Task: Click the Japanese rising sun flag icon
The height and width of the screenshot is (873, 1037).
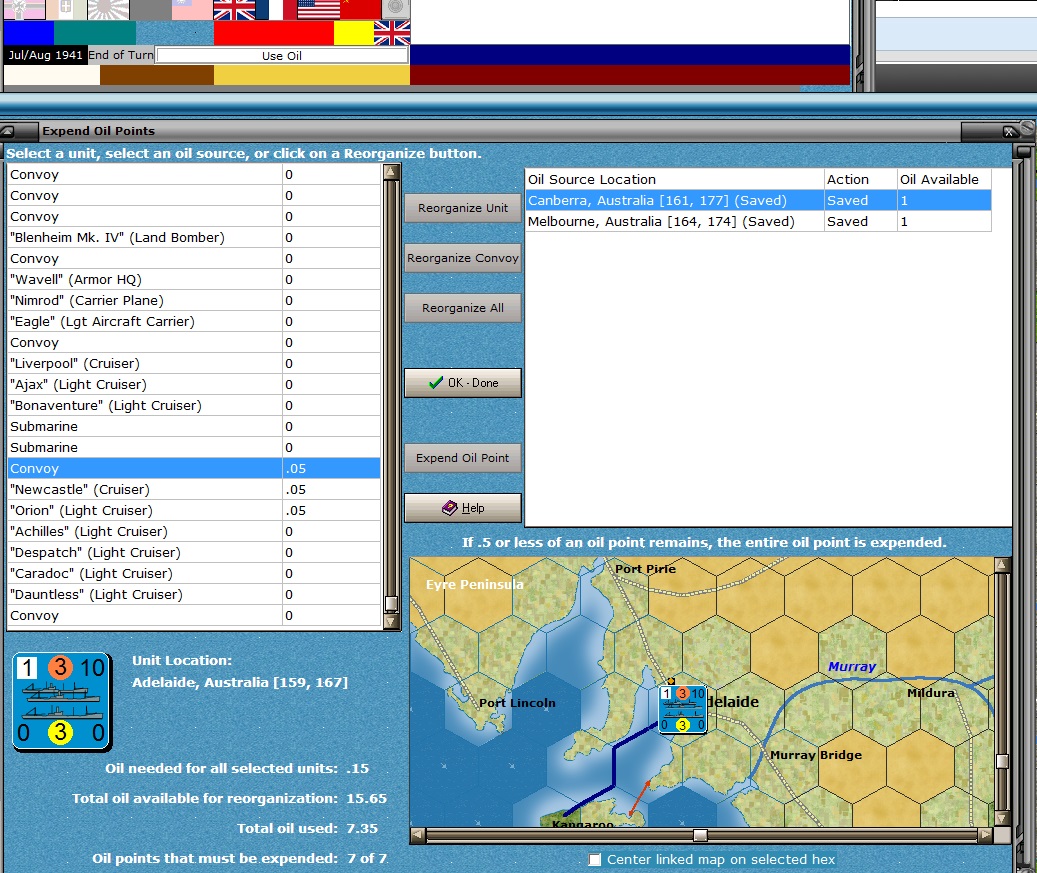Action: tap(109, 10)
